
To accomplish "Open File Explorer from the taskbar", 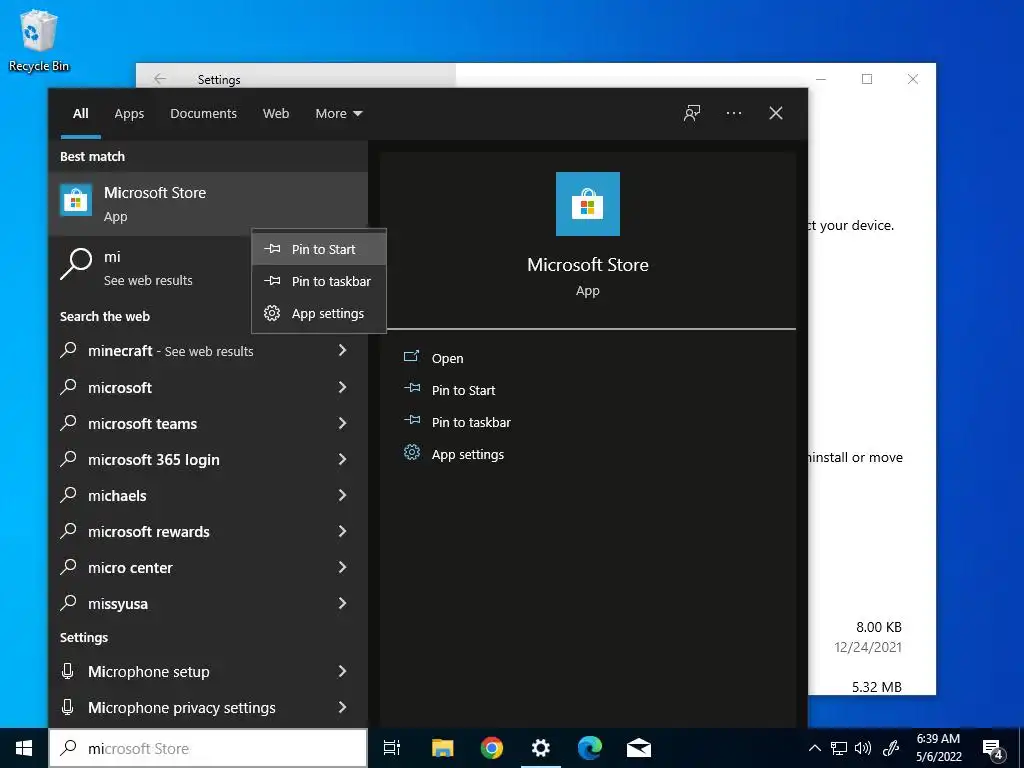I will point(442,748).
